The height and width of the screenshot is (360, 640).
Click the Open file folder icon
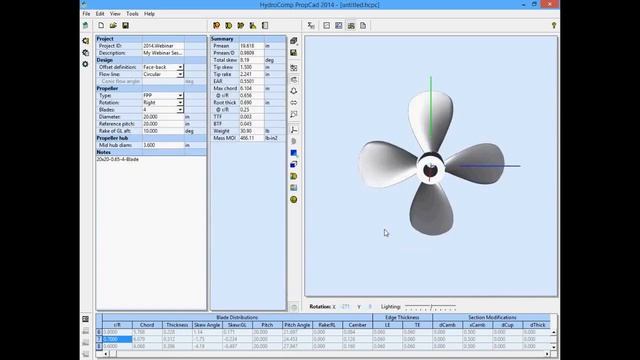click(x=113, y=25)
